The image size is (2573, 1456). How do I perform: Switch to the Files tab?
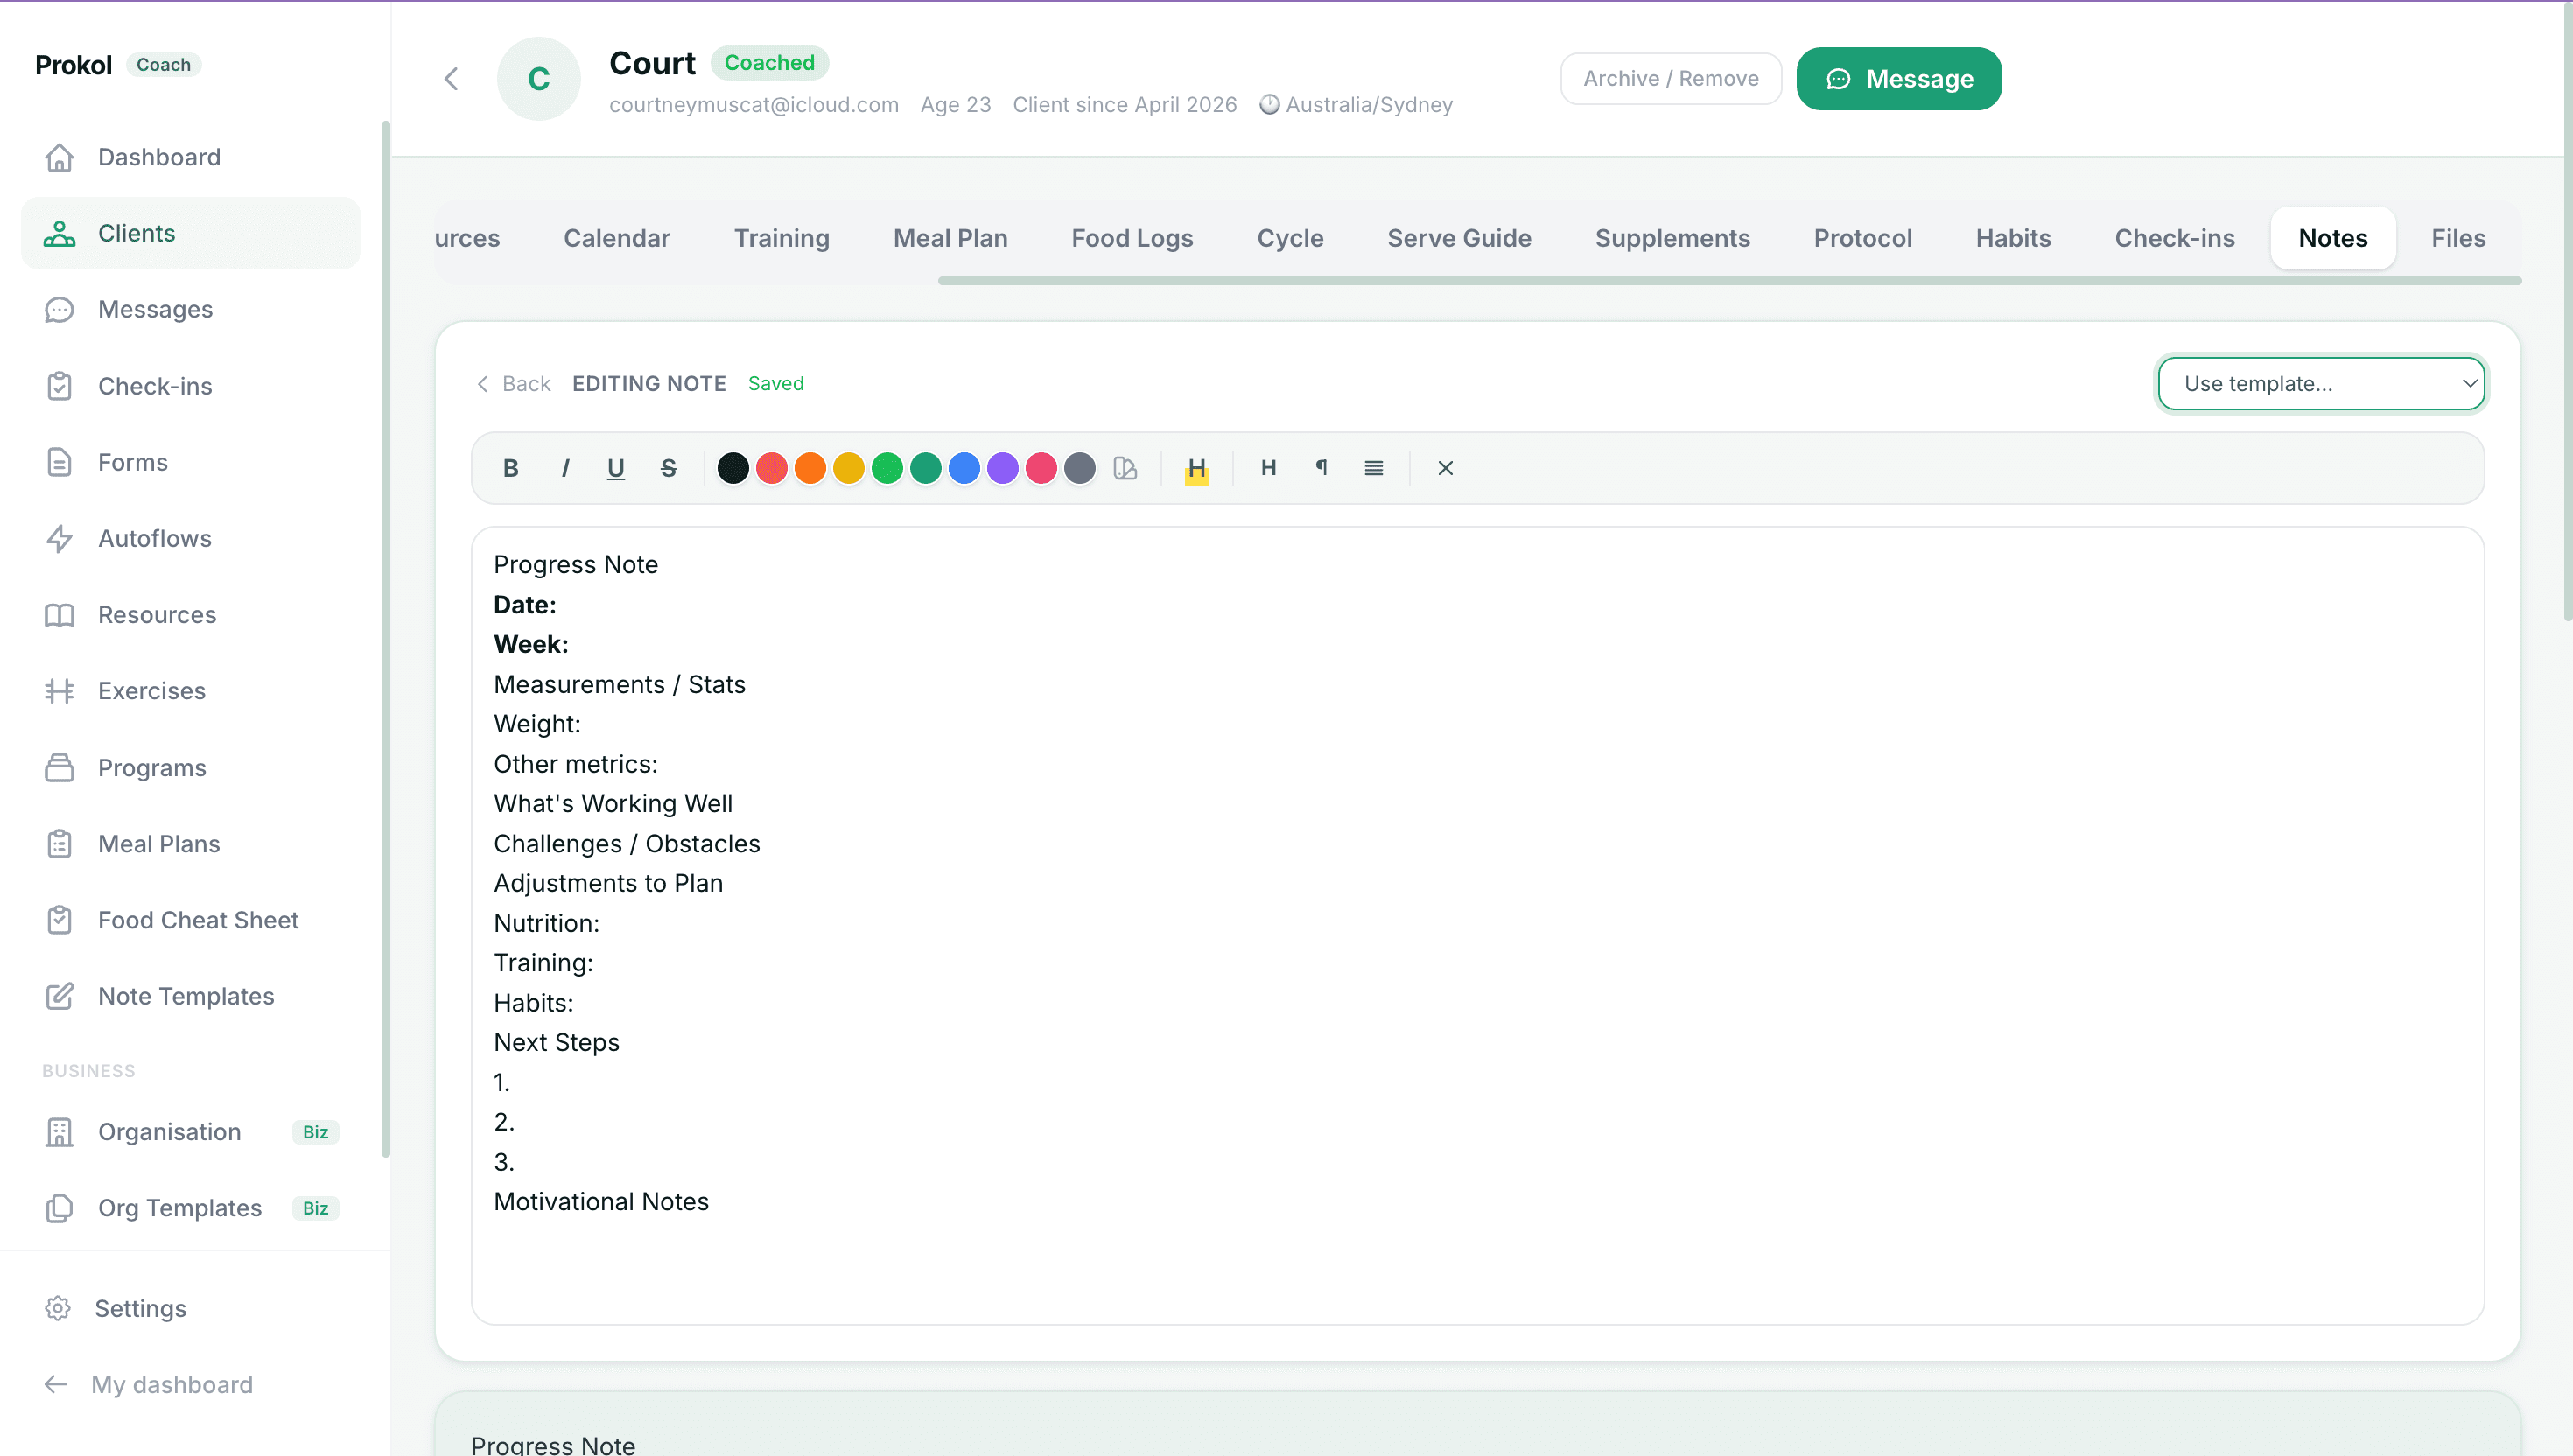(2458, 238)
